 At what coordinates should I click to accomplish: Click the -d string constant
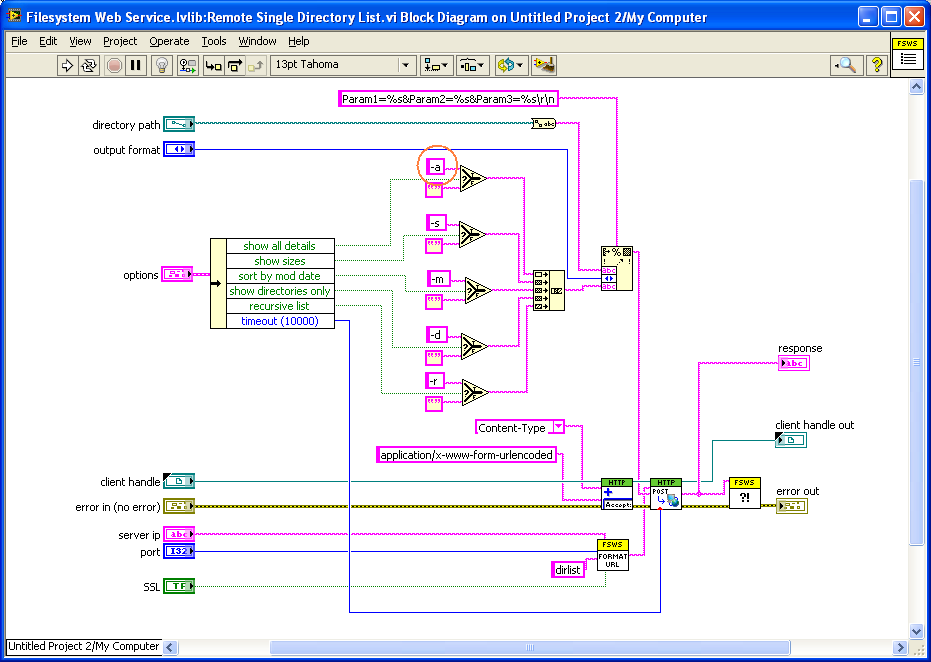click(x=436, y=334)
